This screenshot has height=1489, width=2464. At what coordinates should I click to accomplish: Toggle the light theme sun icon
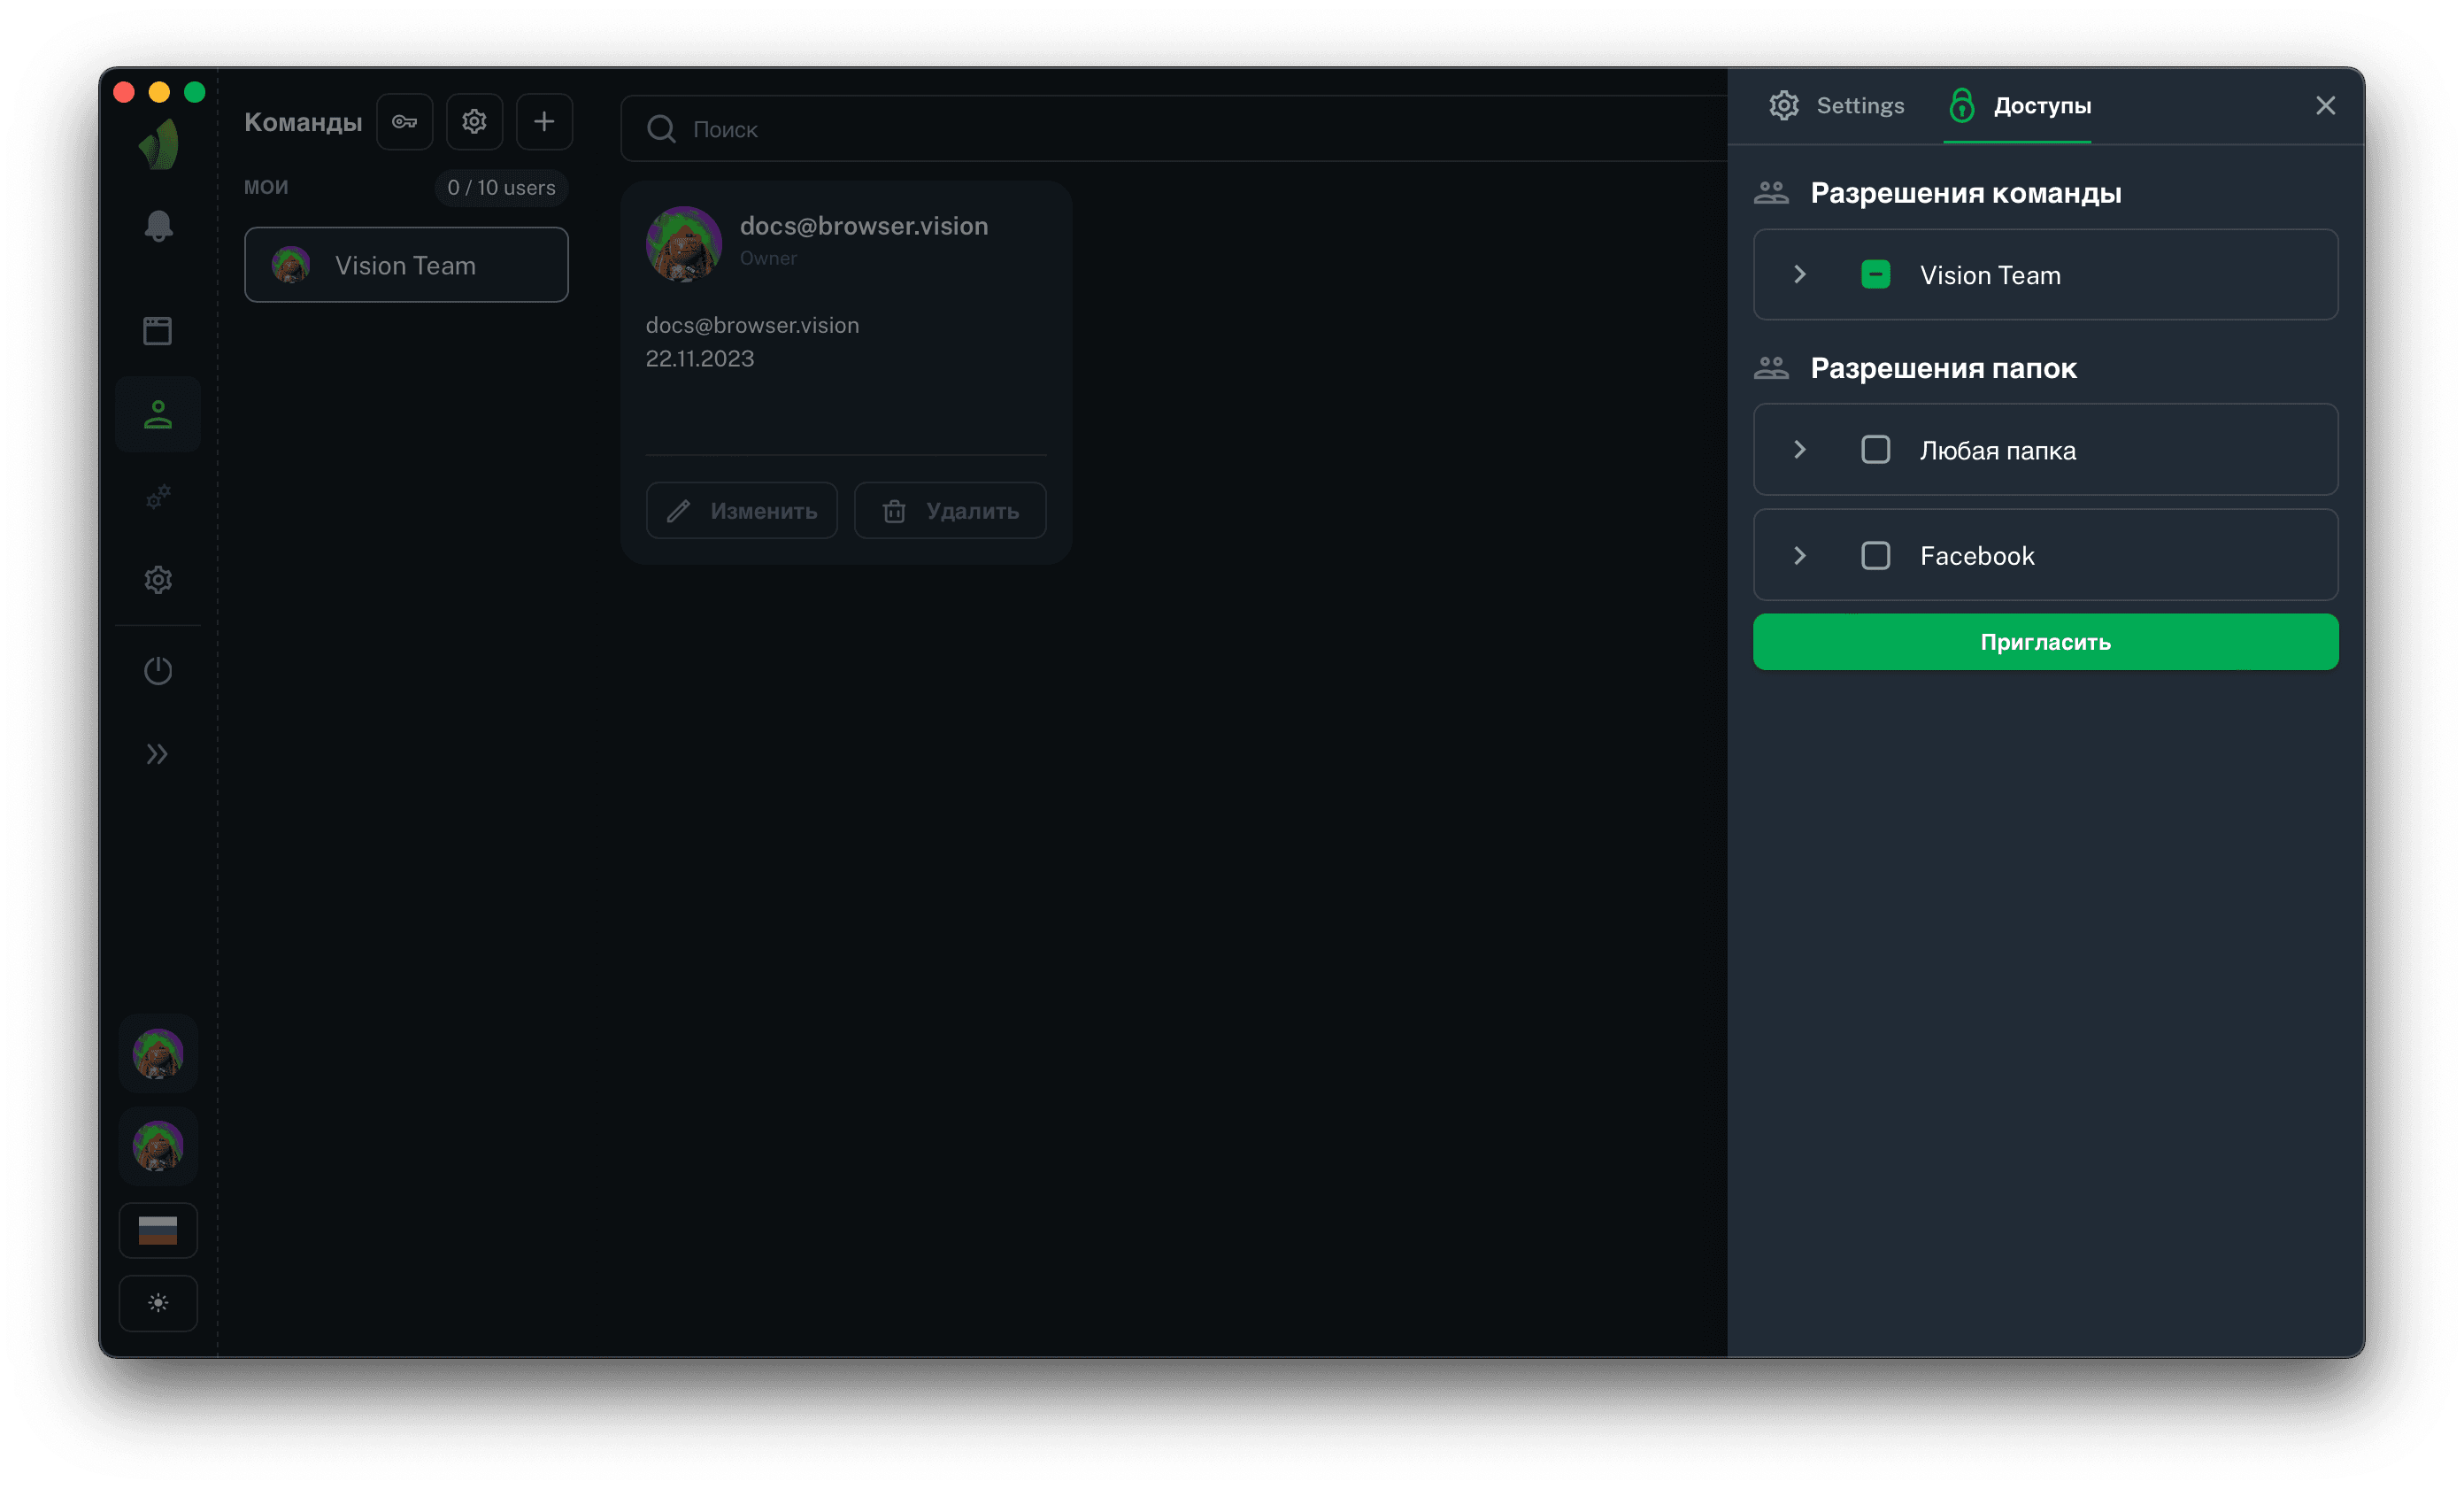click(x=158, y=1303)
